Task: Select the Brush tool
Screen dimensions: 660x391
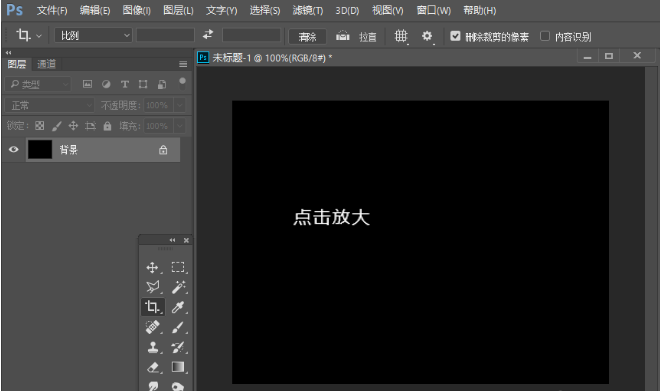Action: tap(178, 327)
